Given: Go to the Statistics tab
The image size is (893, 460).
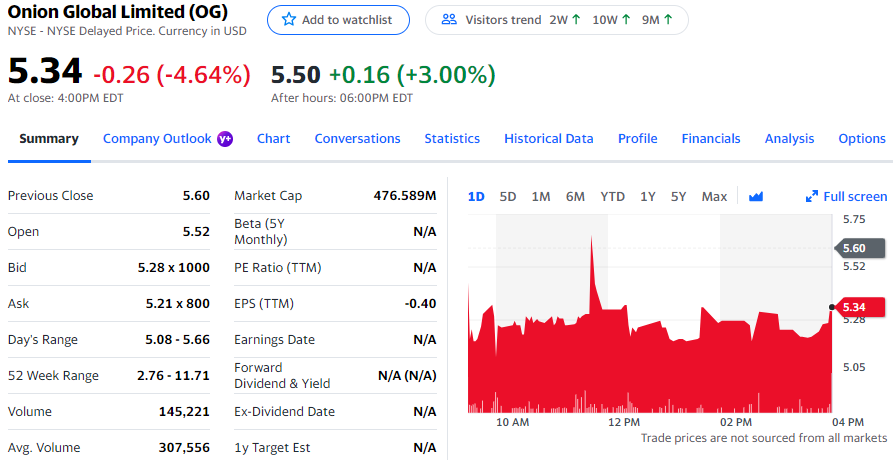Looking at the screenshot, I should pos(452,139).
